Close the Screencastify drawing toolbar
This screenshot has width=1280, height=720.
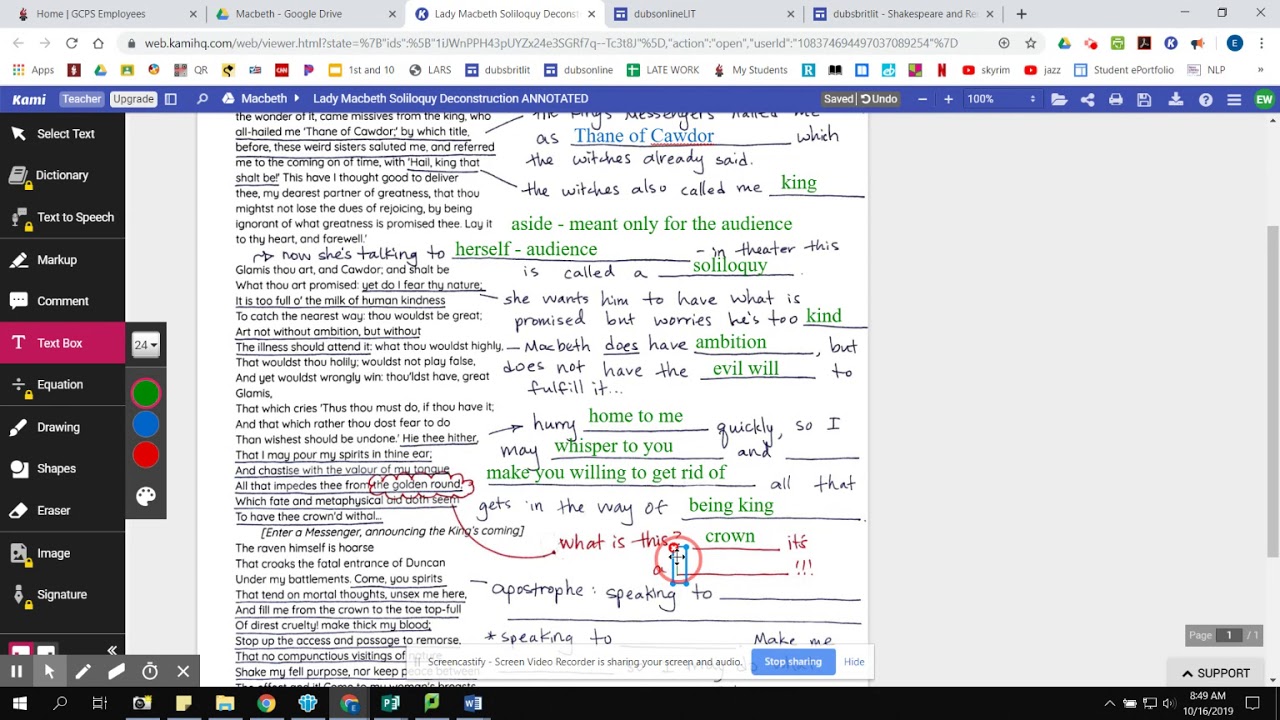[183, 672]
